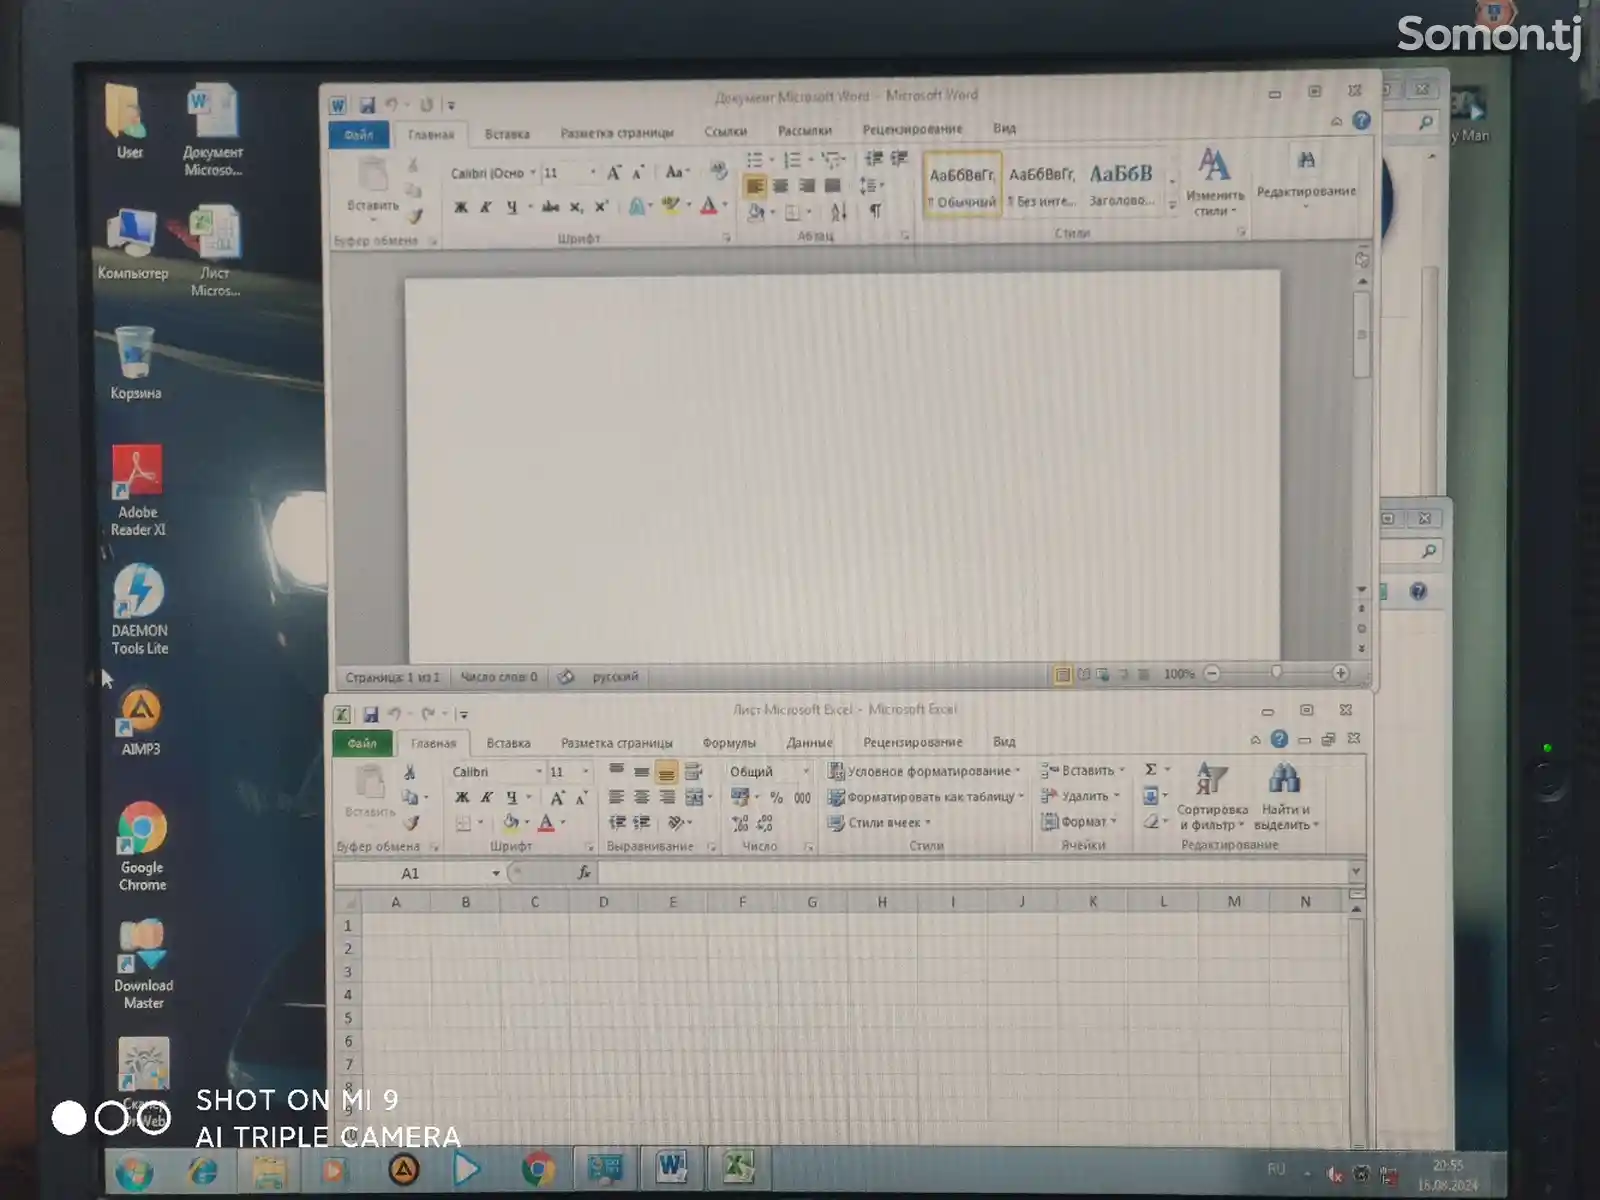Toggle Bold (Ж) in the Word ribbon
Screen dimensions: 1600x1200
coord(460,207)
